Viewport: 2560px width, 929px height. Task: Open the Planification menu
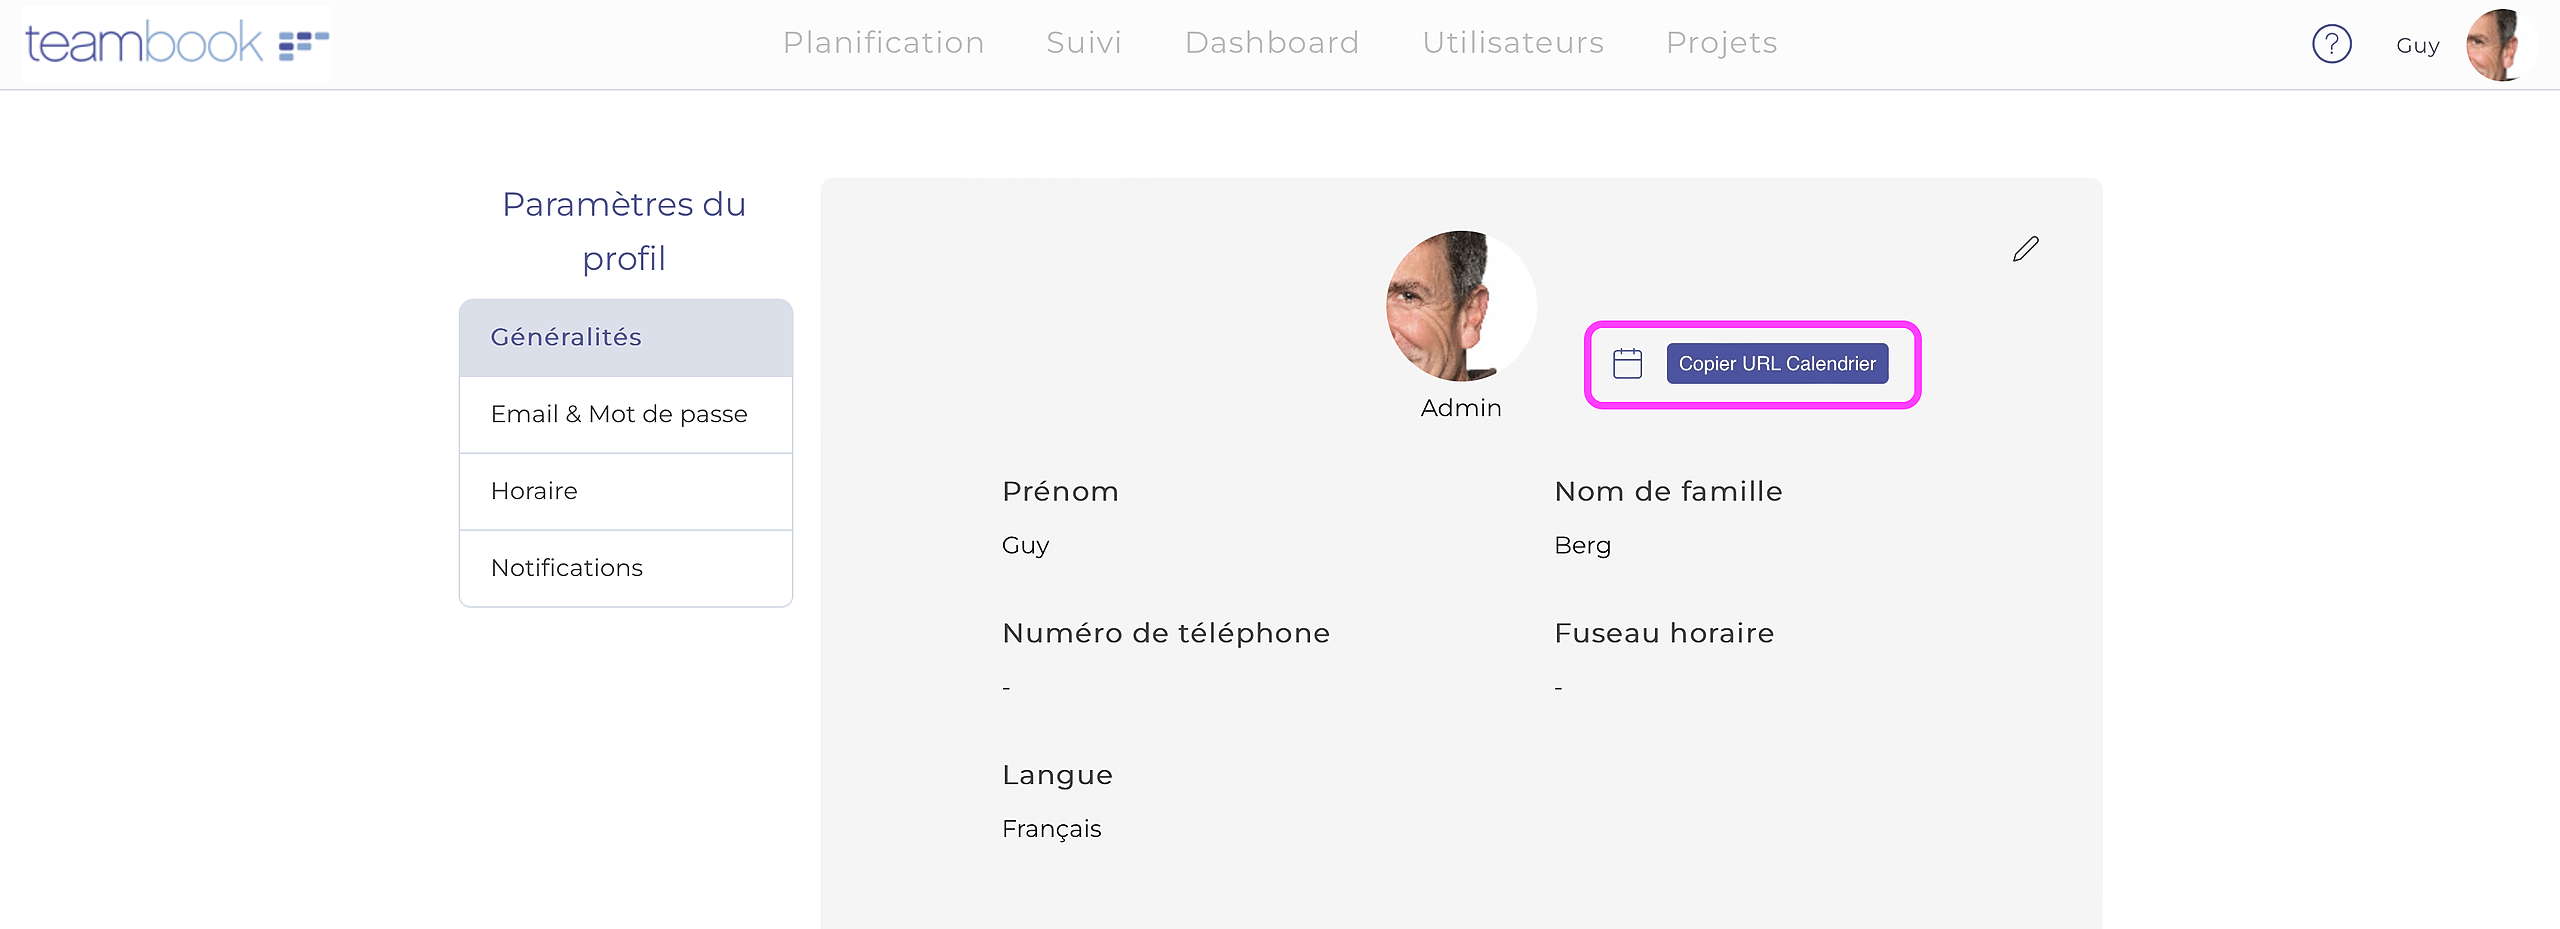click(x=883, y=43)
